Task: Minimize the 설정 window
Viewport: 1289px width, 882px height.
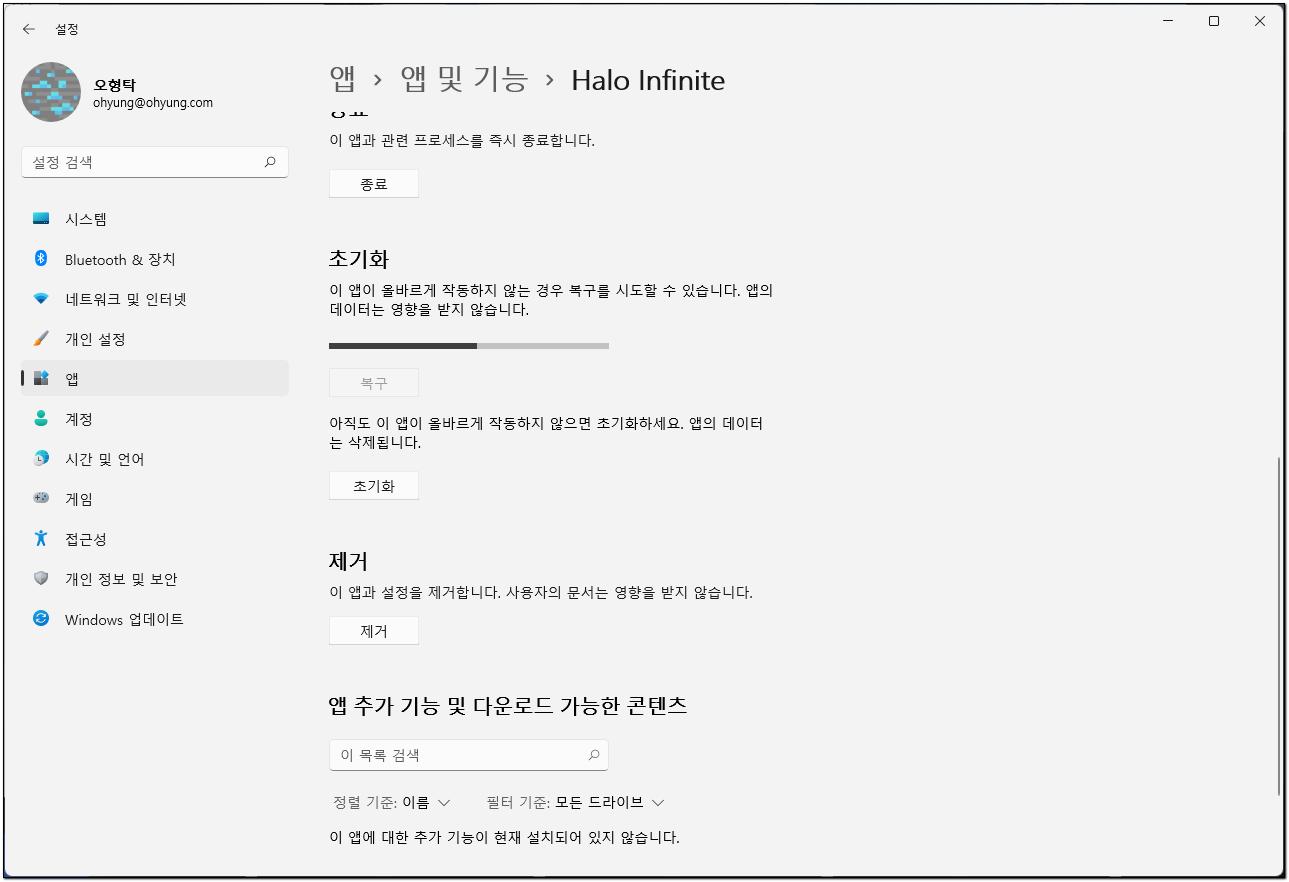Action: point(1167,21)
